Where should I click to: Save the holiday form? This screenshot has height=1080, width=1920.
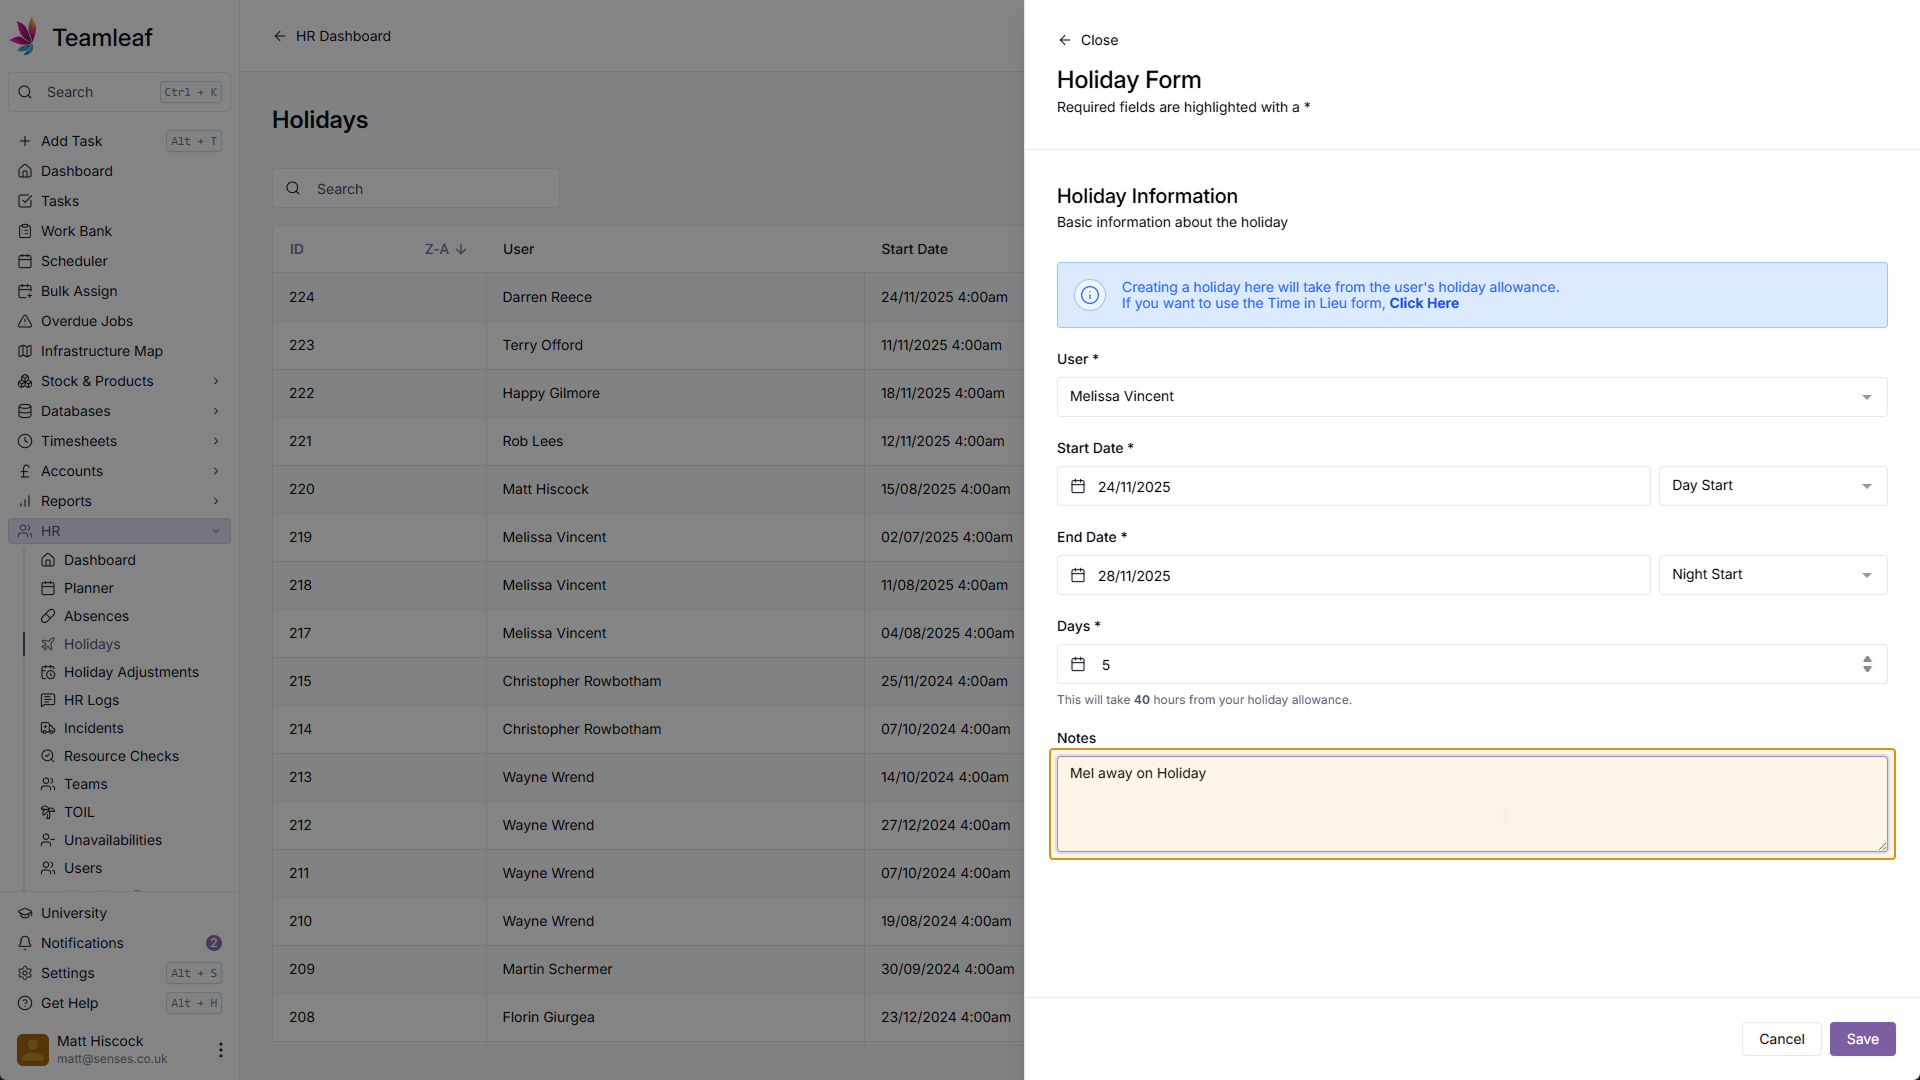(1862, 1039)
